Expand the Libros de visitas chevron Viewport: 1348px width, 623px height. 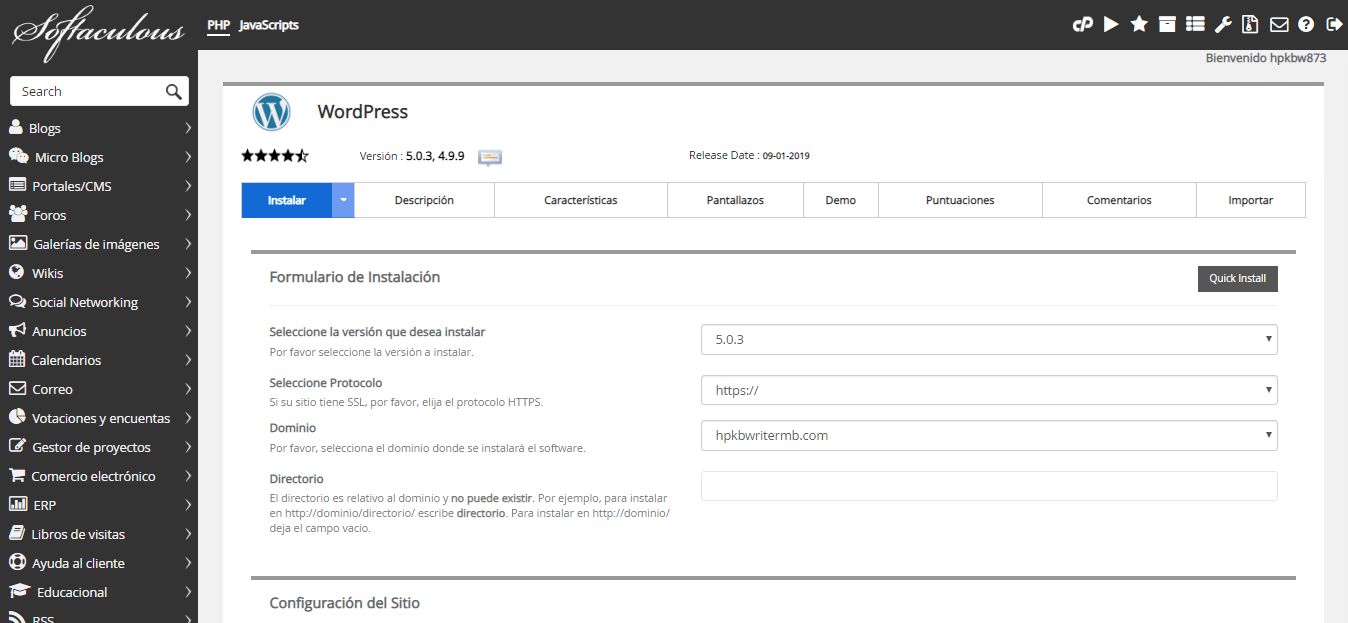coord(188,534)
